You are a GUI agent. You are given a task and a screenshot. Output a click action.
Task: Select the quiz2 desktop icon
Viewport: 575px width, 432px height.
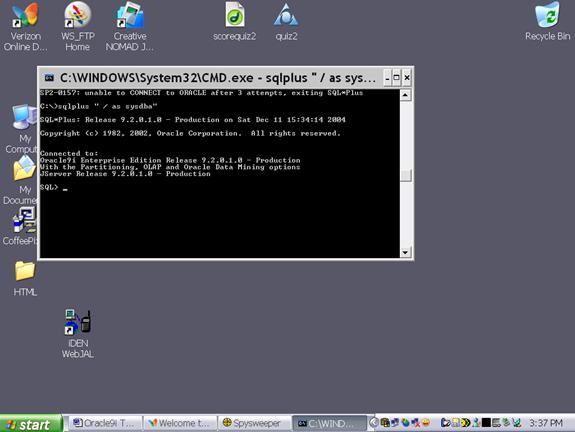[x=286, y=21]
